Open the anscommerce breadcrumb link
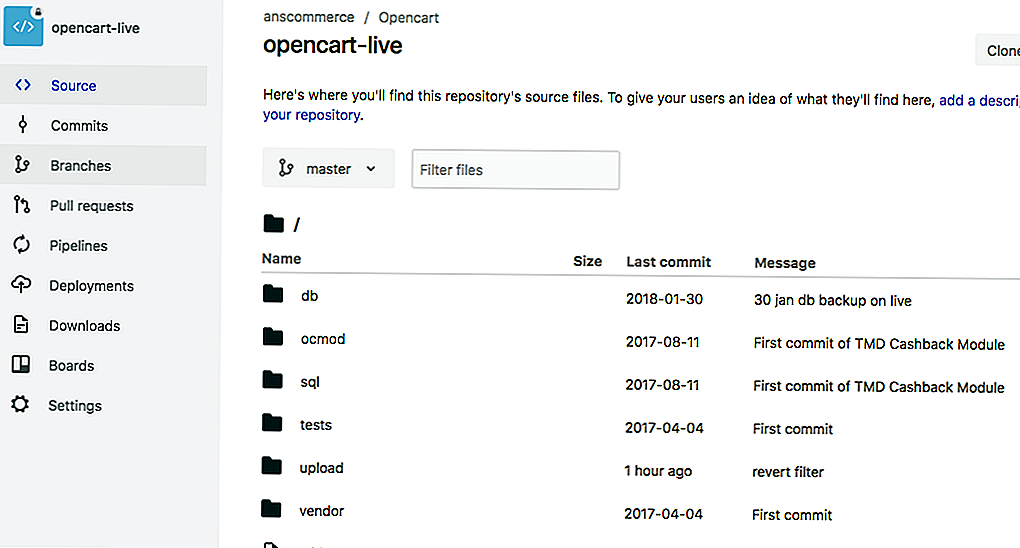 tap(308, 18)
